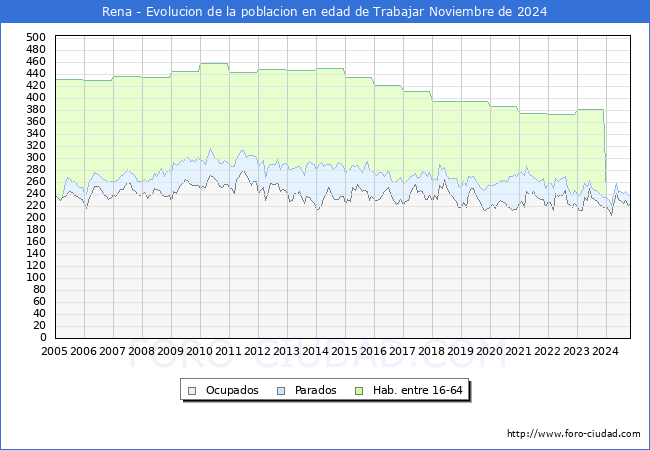Screen dimensions: 650x450
Task: Click the 380 y-axis value
Action: click(x=36, y=110)
